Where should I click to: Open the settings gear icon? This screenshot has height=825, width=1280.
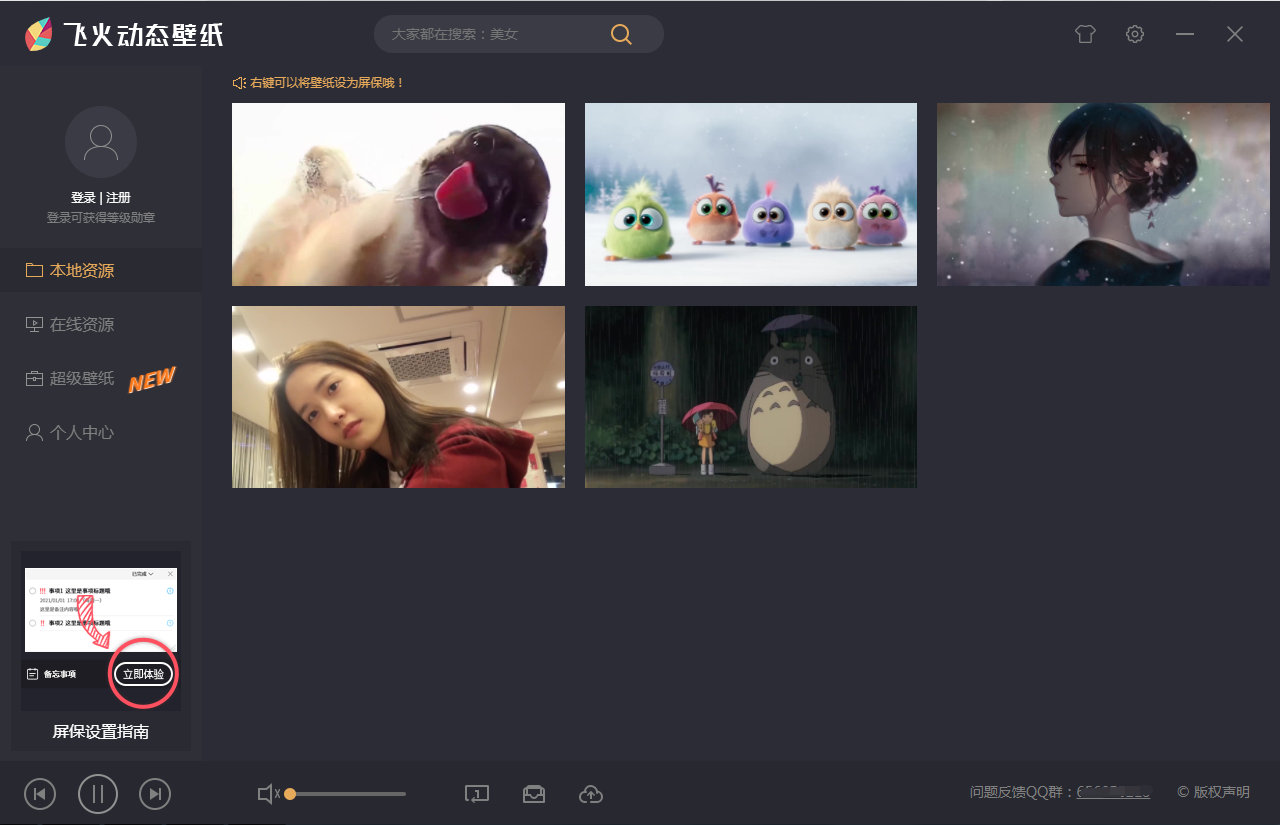[x=1135, y=34]
